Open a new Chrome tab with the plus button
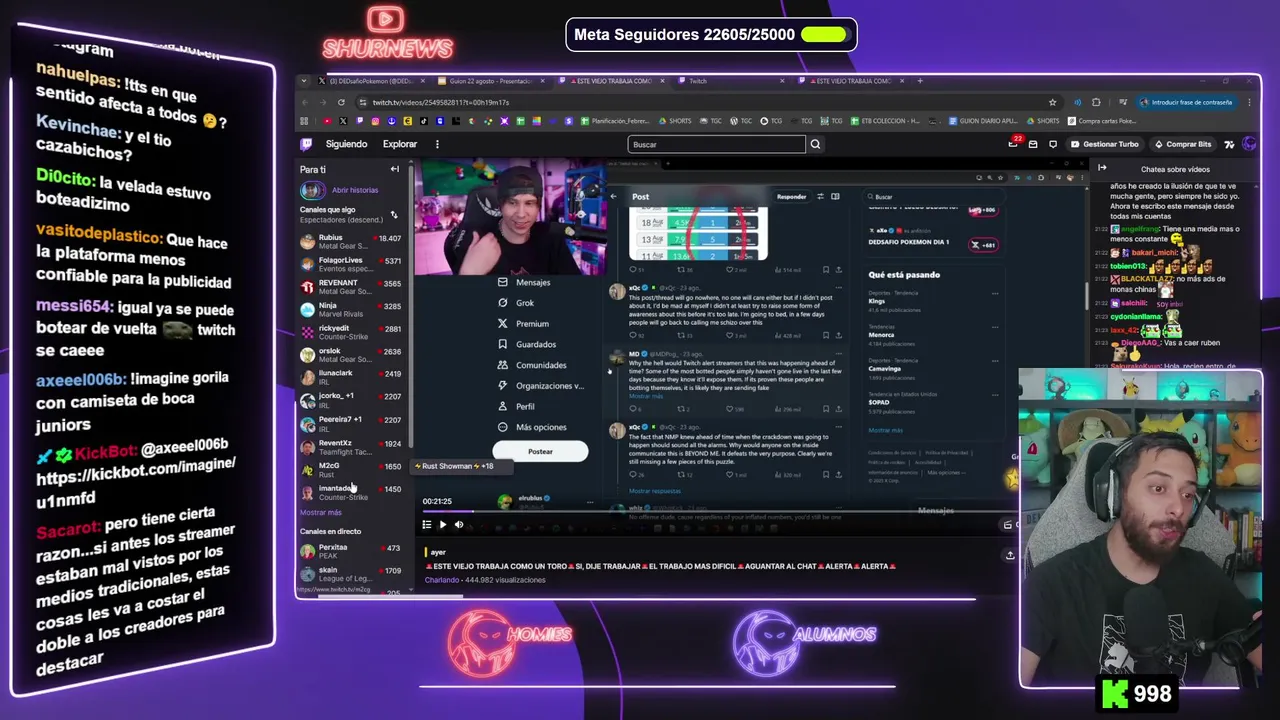 [x=920, y=81]
